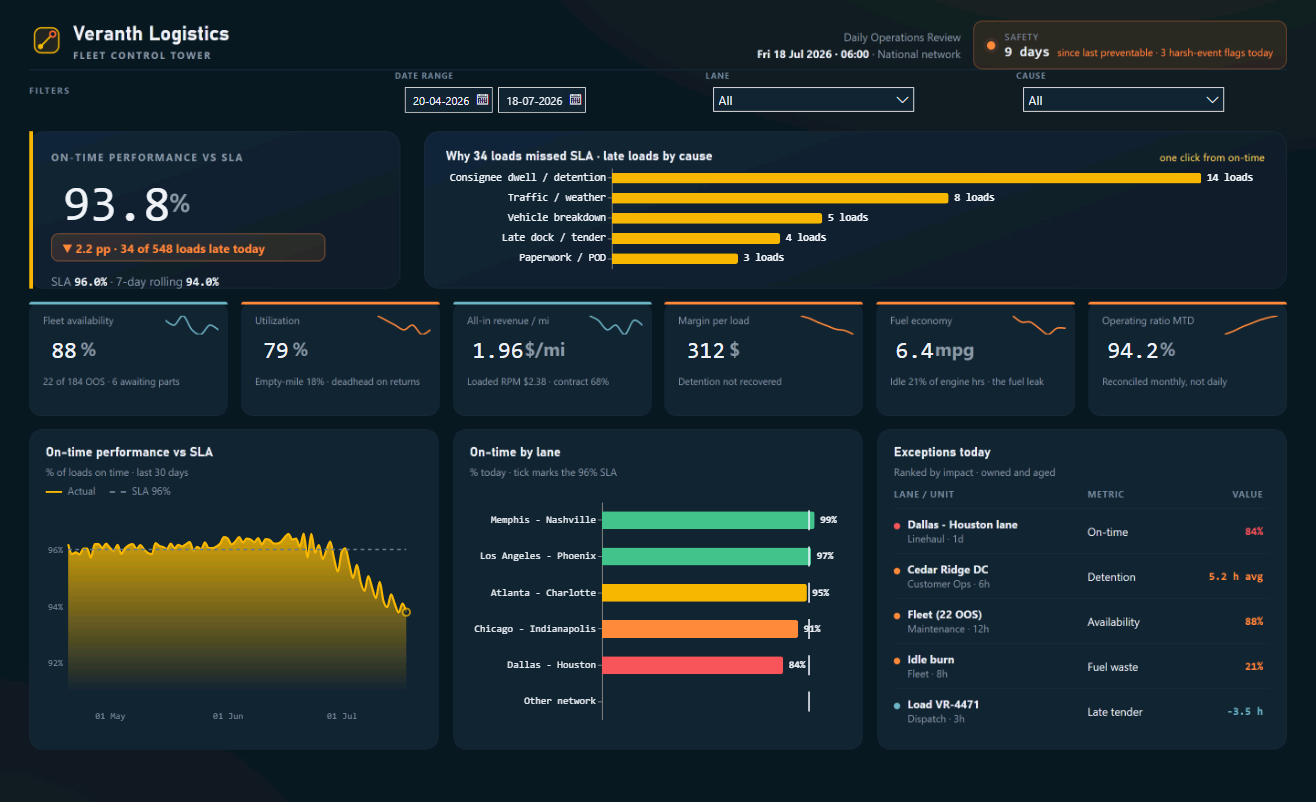Click orange dot beside Fleet (22 OOS)
This screenshot has width=1316, height=802.
(x=898, y=615)
